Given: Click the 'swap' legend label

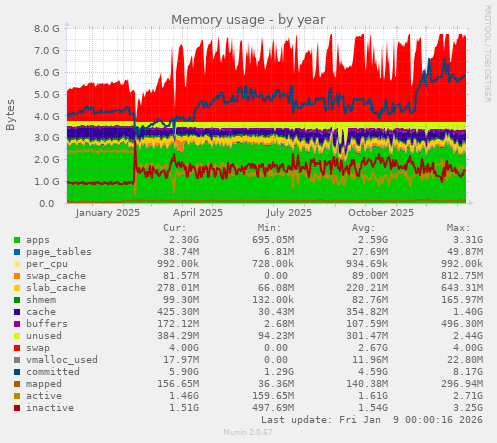Looking at the screenshot, I should (38, 348).
